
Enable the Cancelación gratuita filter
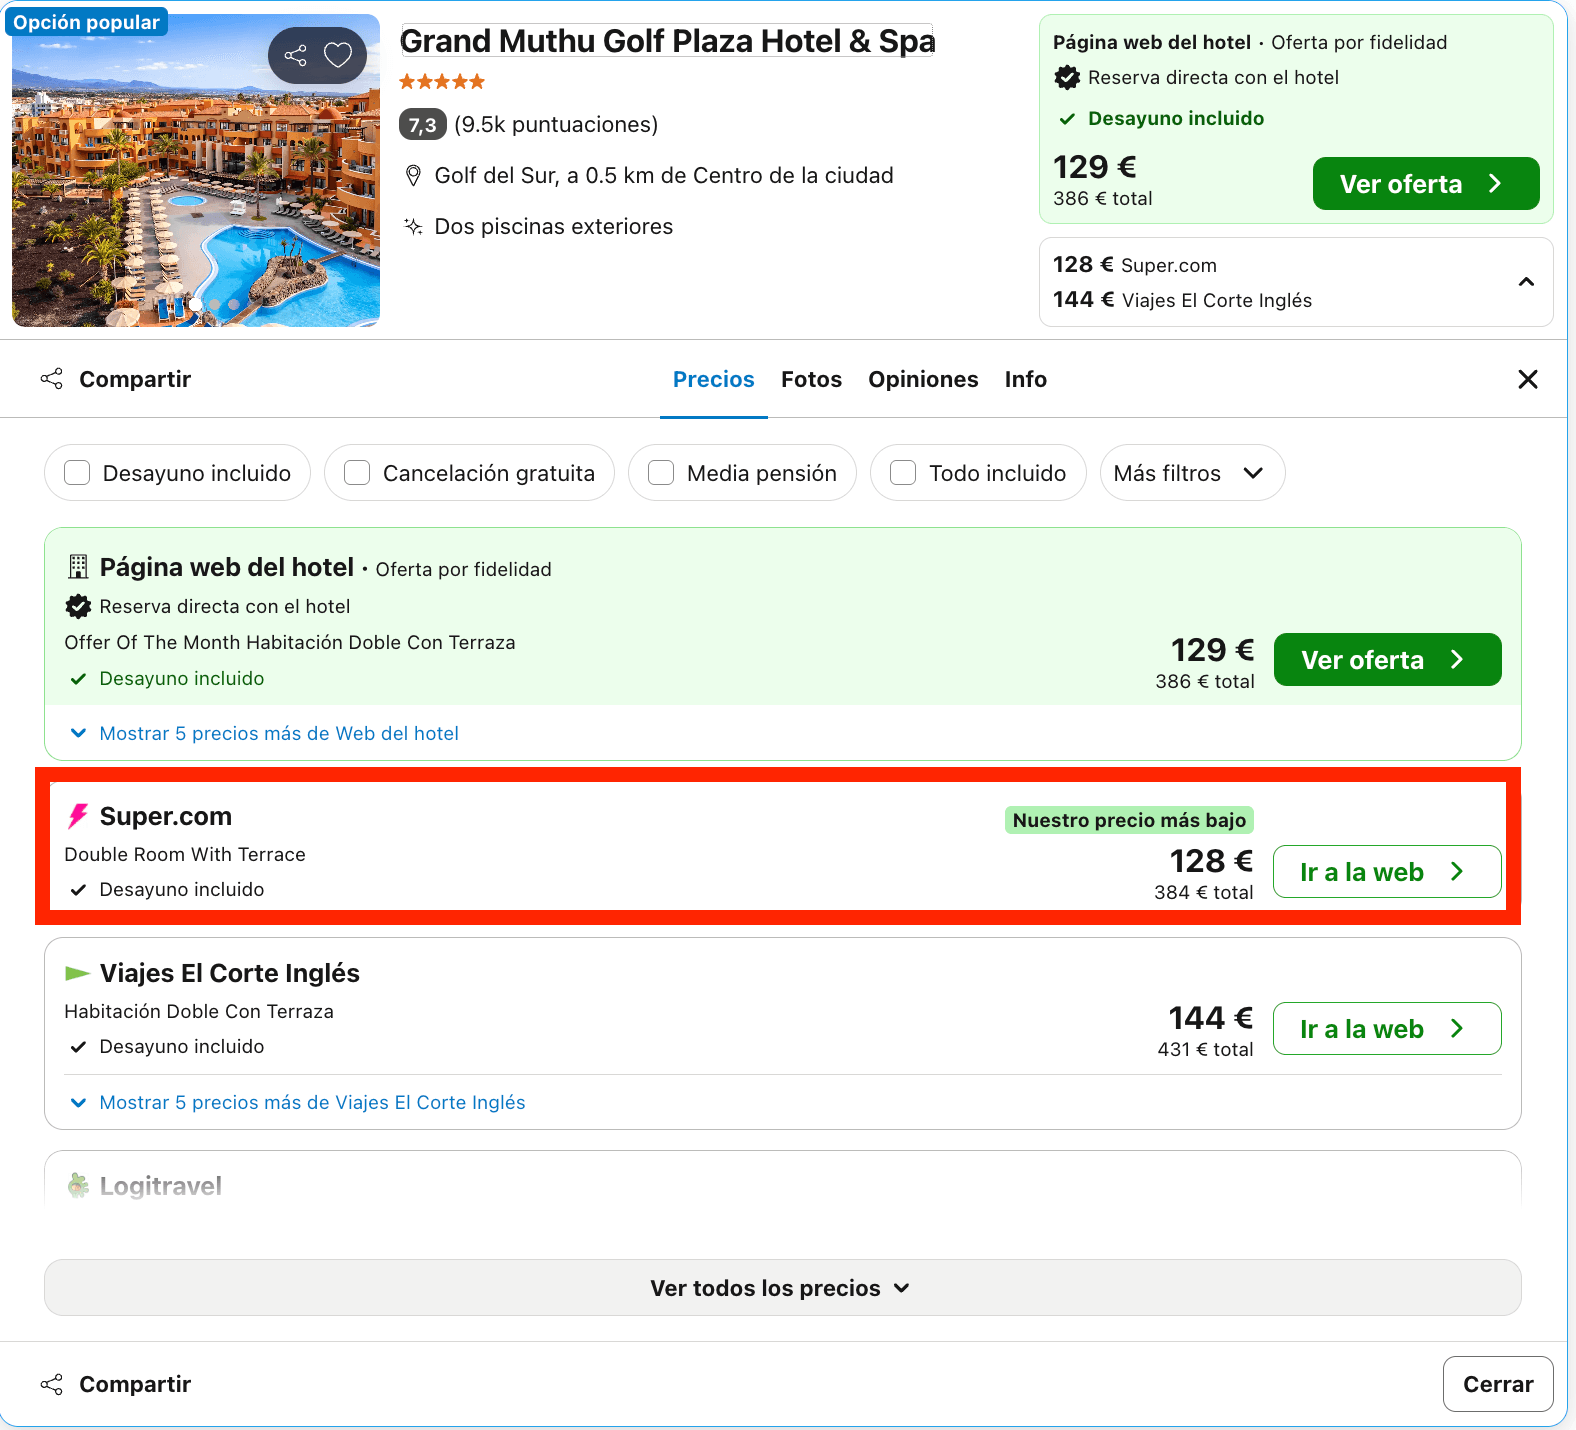point(357,473)
